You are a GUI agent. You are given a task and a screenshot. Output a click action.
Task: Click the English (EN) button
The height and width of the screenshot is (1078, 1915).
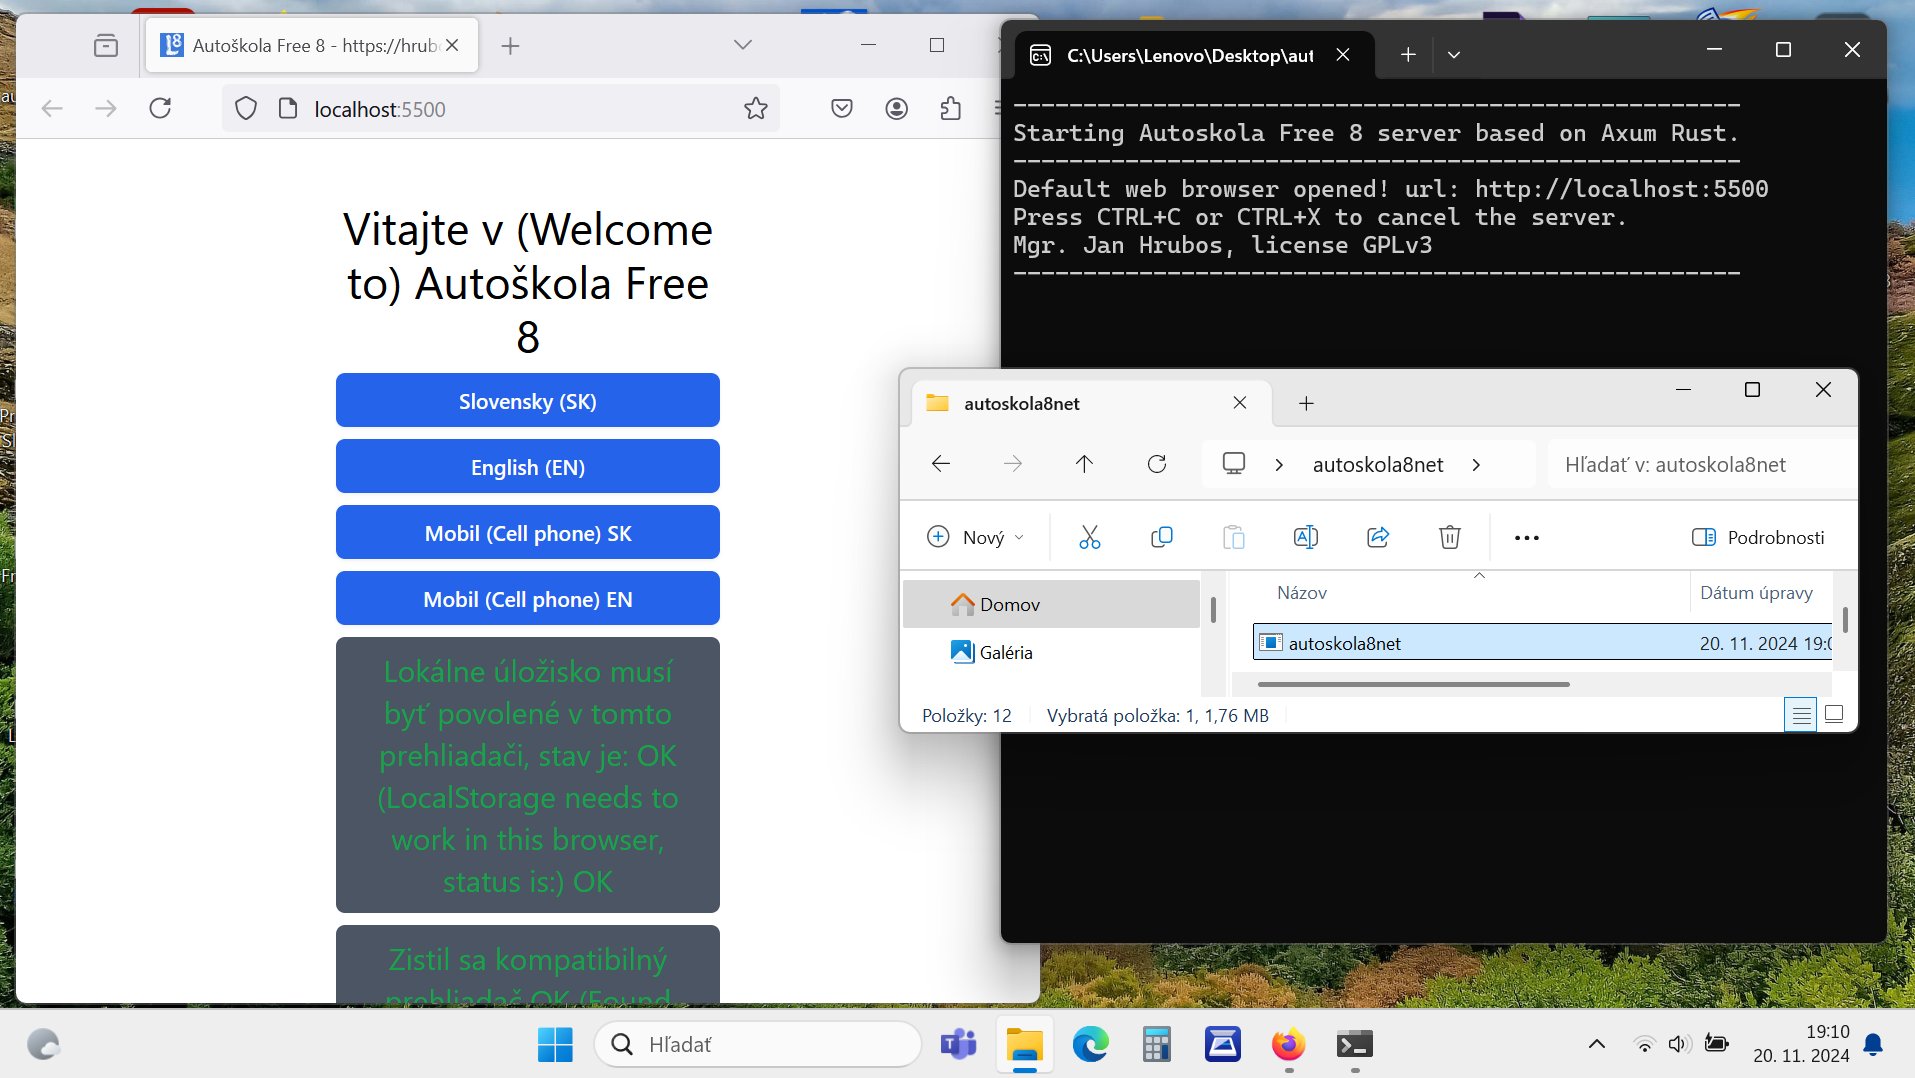coord(527,466)
